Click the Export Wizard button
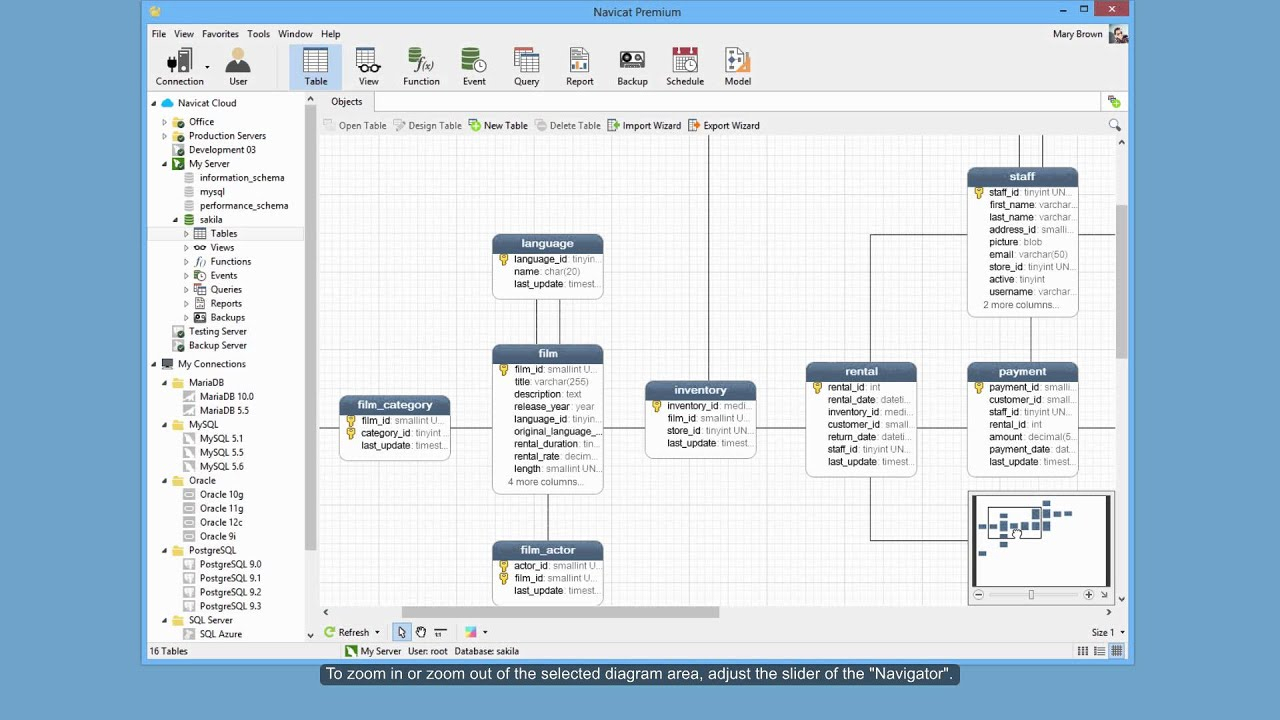The width and height of the screenshot is (1280, 720). coord(724,126)
